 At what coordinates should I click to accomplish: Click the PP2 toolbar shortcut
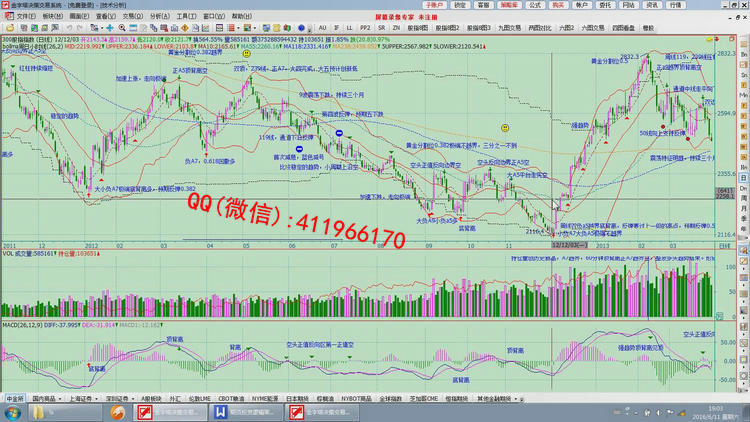tap(365, 28)
